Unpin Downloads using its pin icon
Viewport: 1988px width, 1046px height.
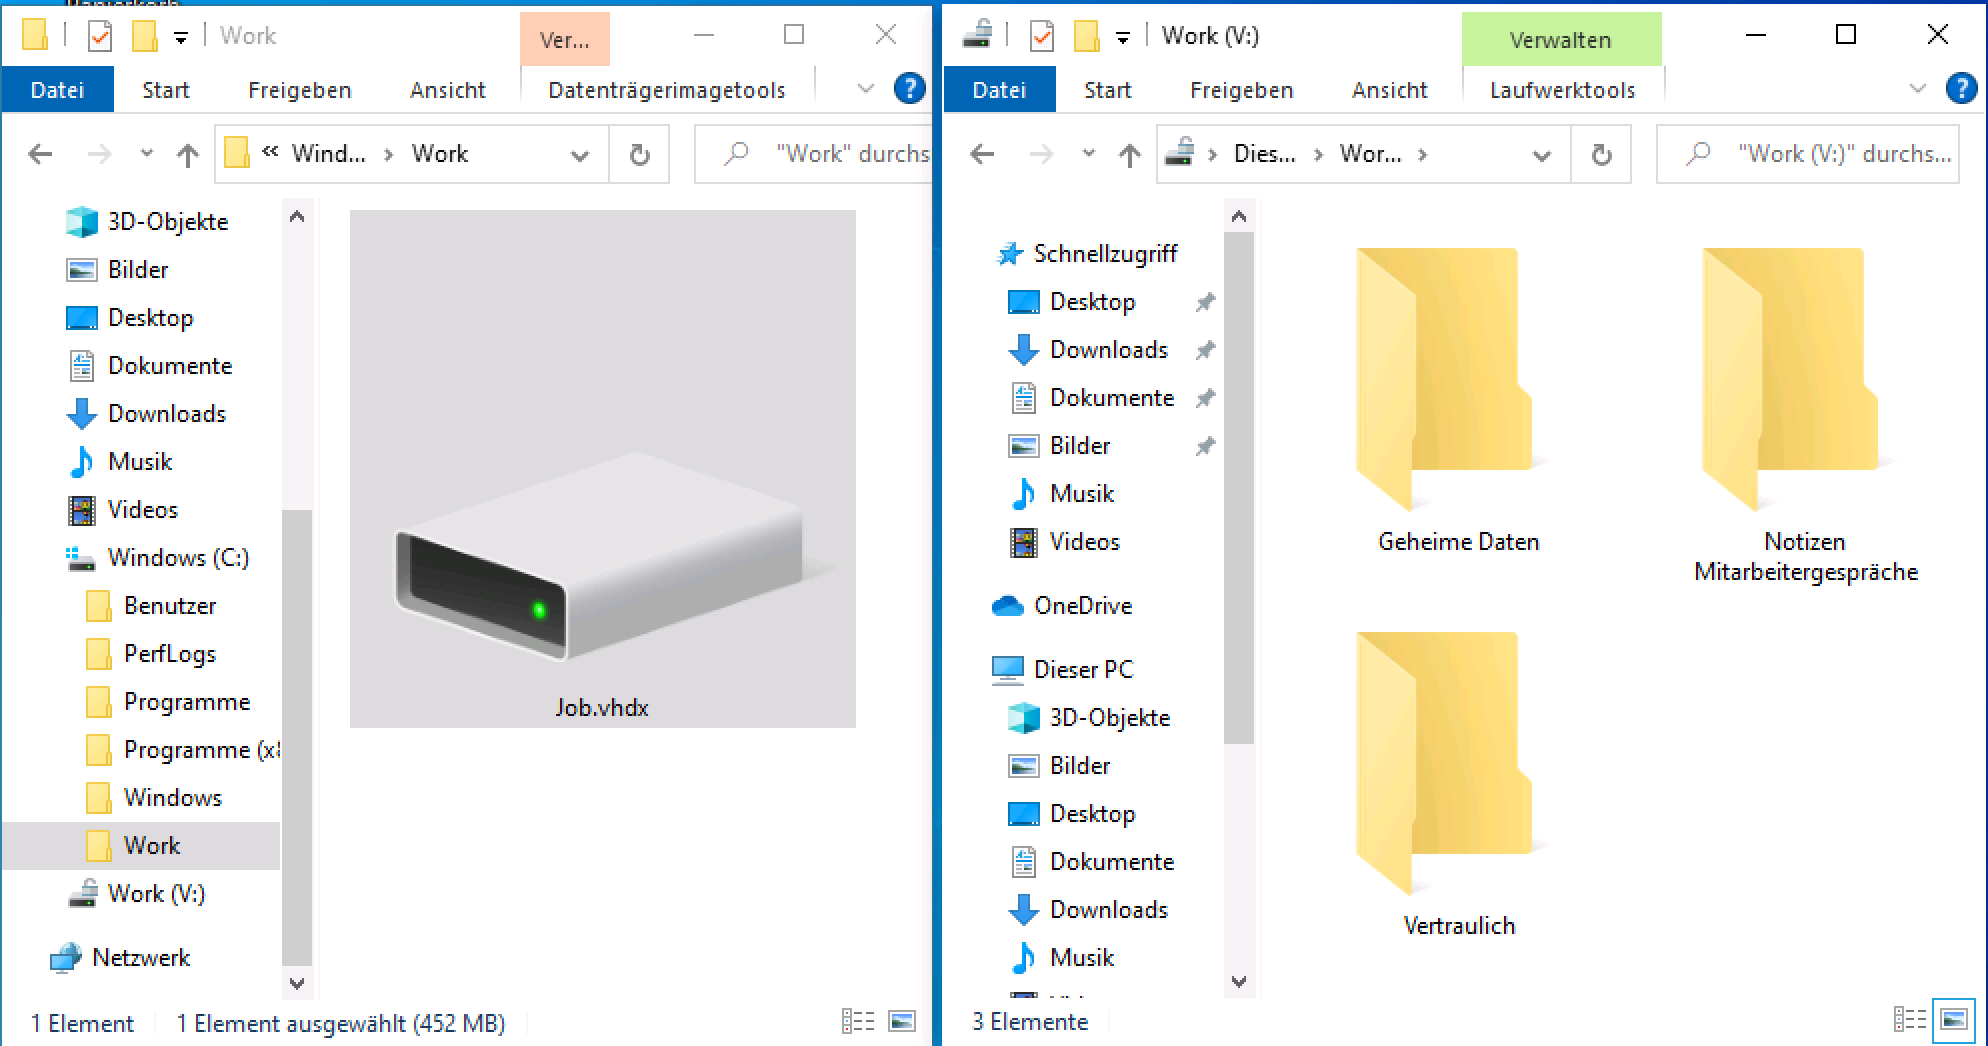(1205, 350)
